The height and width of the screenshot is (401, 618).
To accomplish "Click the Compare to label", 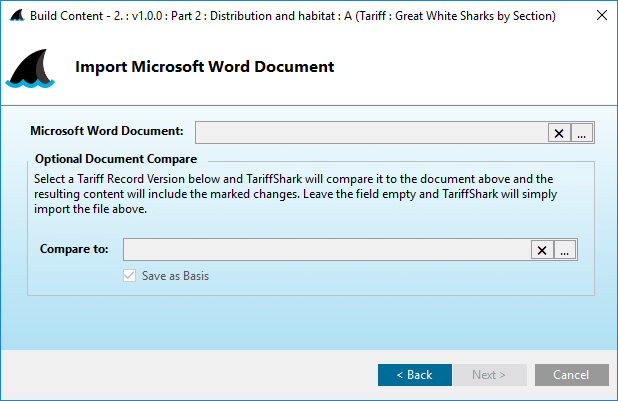I will (74, 250).
